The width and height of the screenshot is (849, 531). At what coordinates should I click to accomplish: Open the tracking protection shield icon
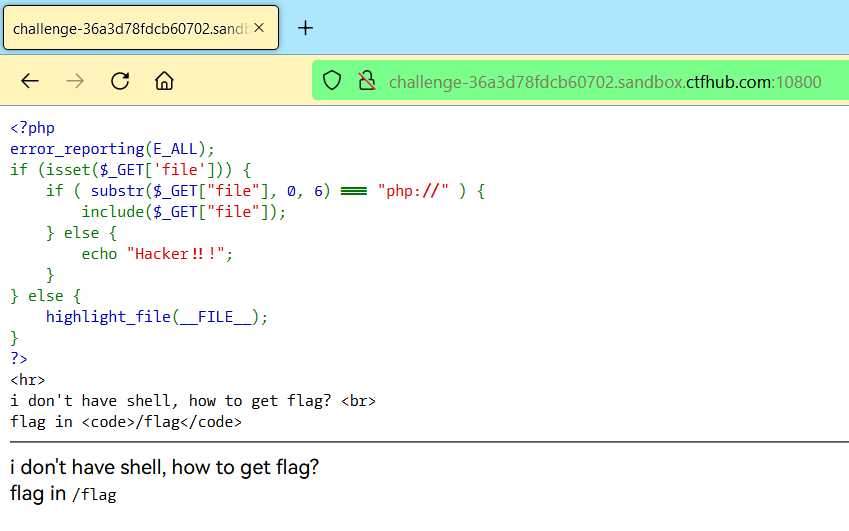pos(332,81)
